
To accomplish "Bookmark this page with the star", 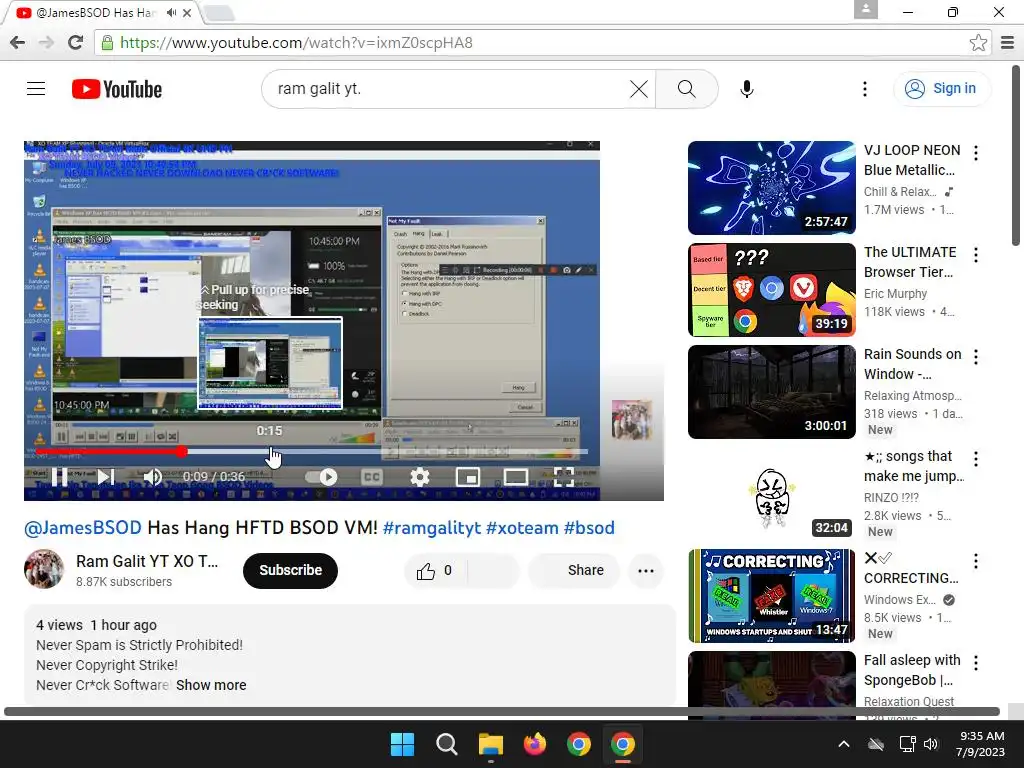I will 978,43.
